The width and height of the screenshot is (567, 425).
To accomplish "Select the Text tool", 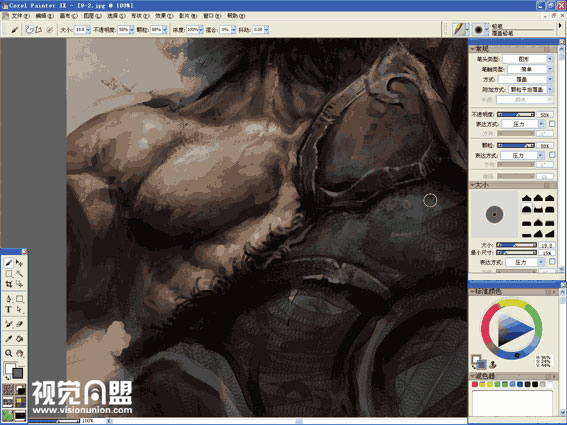I will tap(9, 310).
